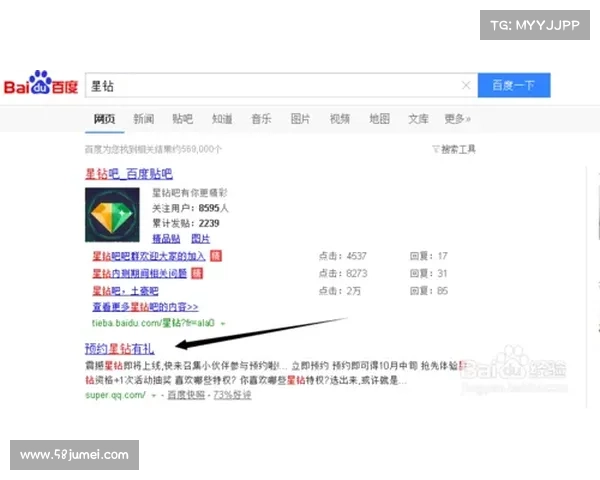Image resolution: width=600 pixels, height=480 pixels.
Task: Open the 精品贴 link
Action: 165,239
